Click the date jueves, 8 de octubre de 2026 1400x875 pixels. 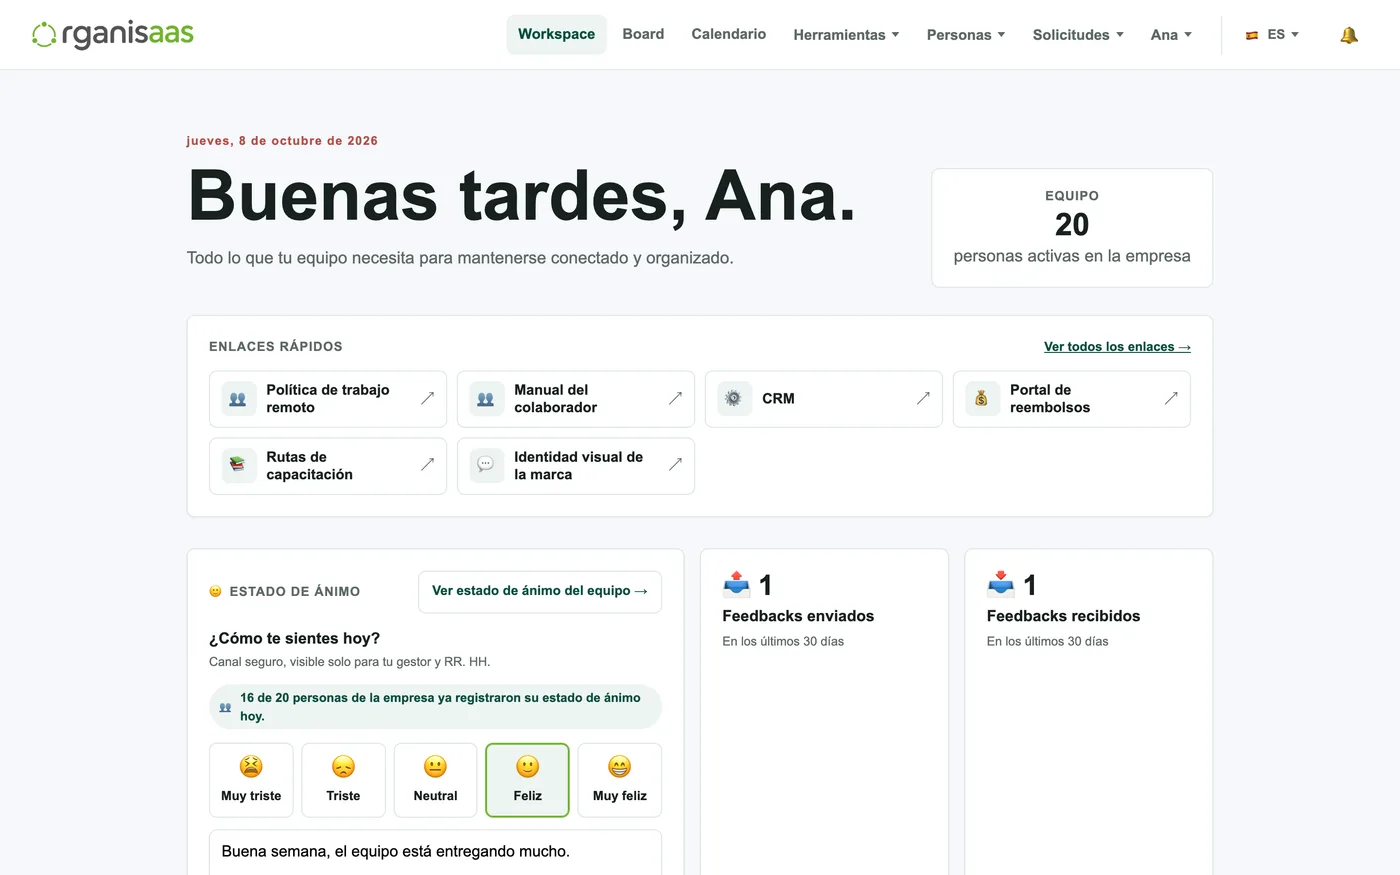point(282,141)
